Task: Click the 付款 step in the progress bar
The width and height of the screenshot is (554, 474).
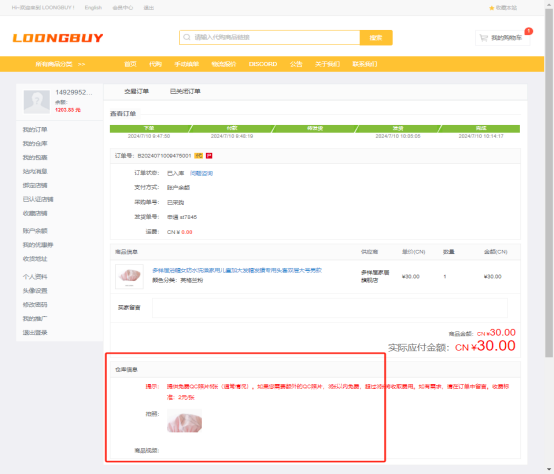Action: click(x=232, y=129)
